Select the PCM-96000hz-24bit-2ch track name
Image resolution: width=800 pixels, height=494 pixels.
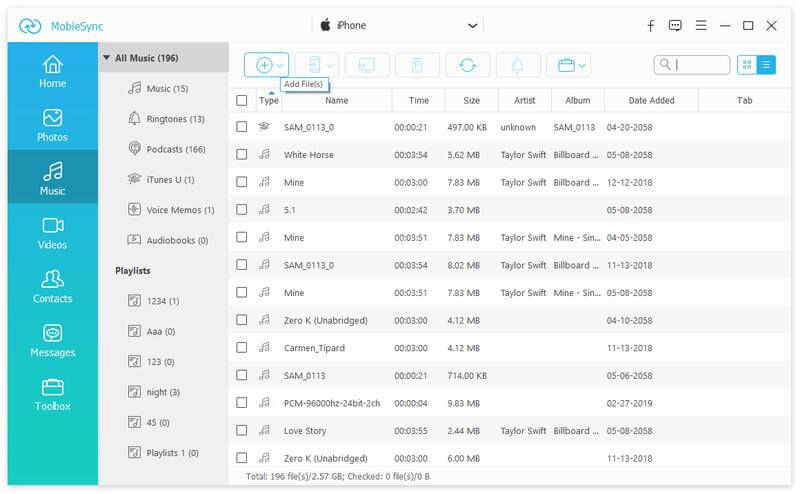coord(332,403)
